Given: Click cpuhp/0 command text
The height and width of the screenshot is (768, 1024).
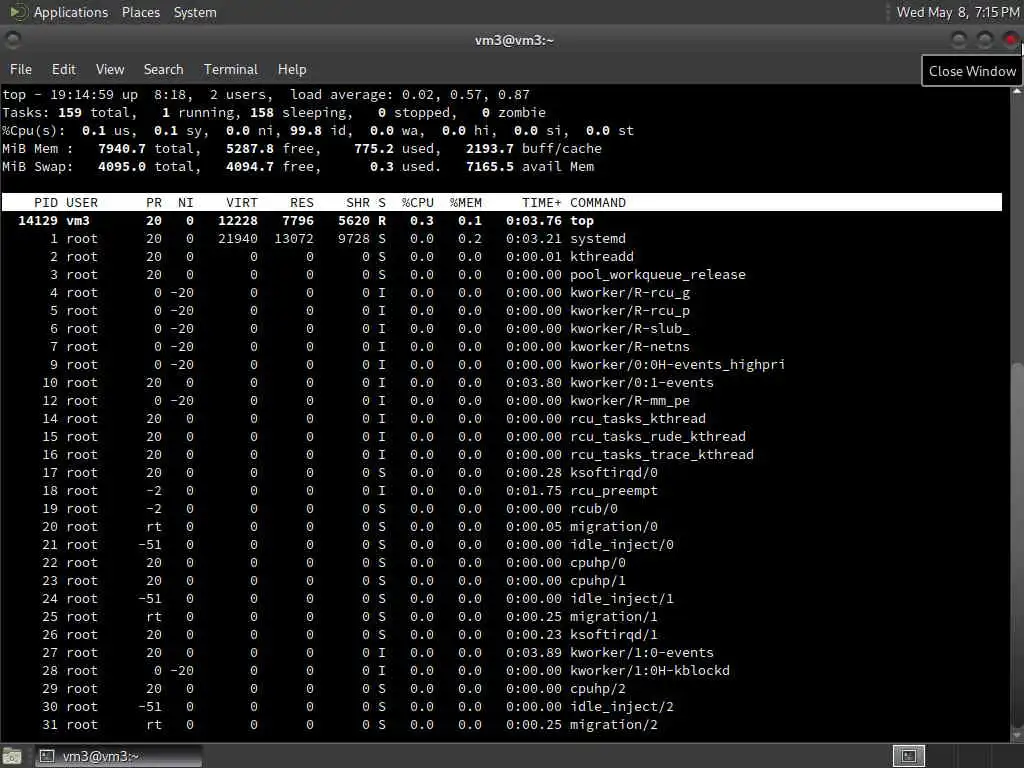Looking at the screenshot, I should [598, 563].
